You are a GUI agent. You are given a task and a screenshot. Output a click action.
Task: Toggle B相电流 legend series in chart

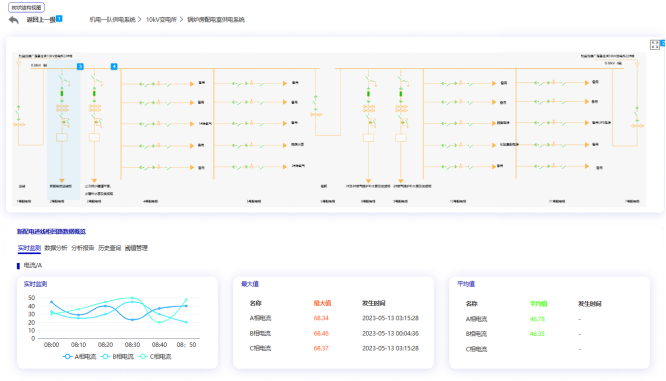[x=117, y=356]
